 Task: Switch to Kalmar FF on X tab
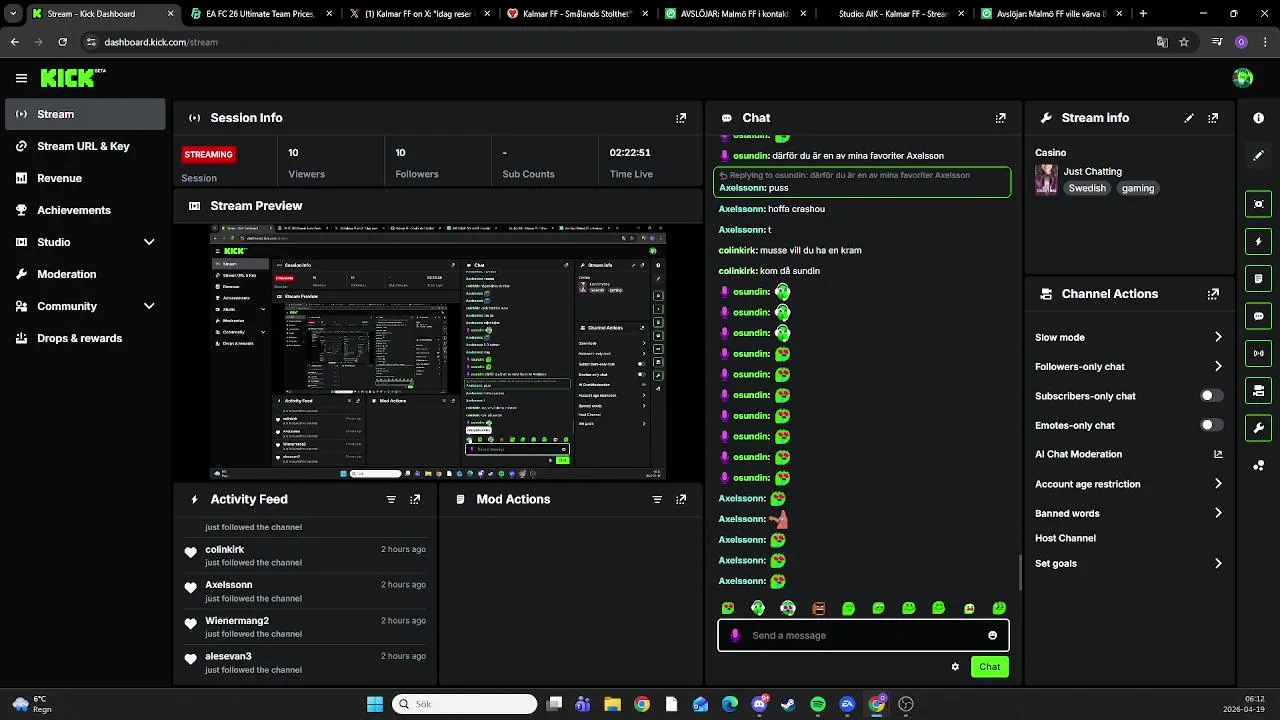point(417,14)
